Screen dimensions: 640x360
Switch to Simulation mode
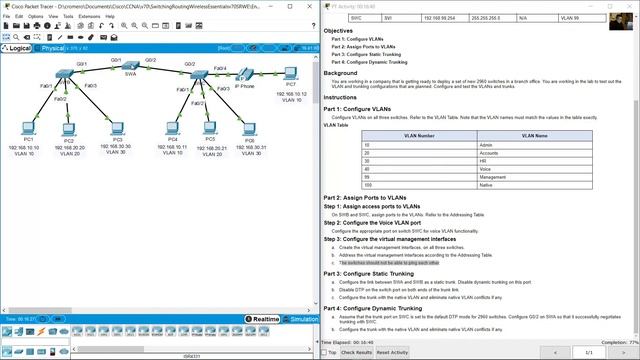[x=301, y=319]
